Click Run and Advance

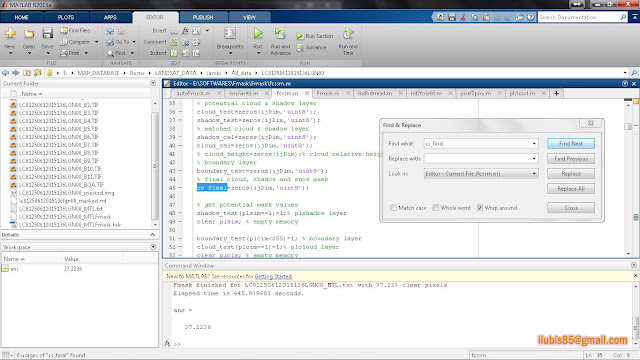280,41
